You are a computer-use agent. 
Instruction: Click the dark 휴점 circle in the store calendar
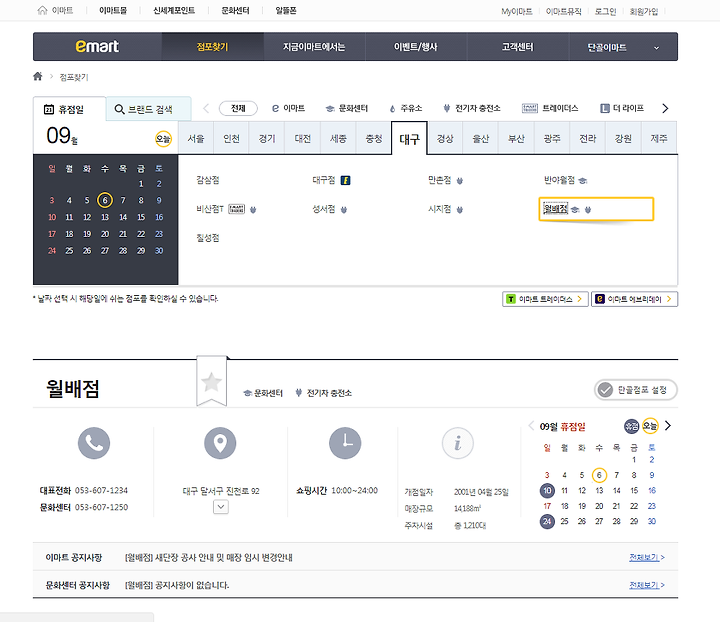click(x=631, y=426)
